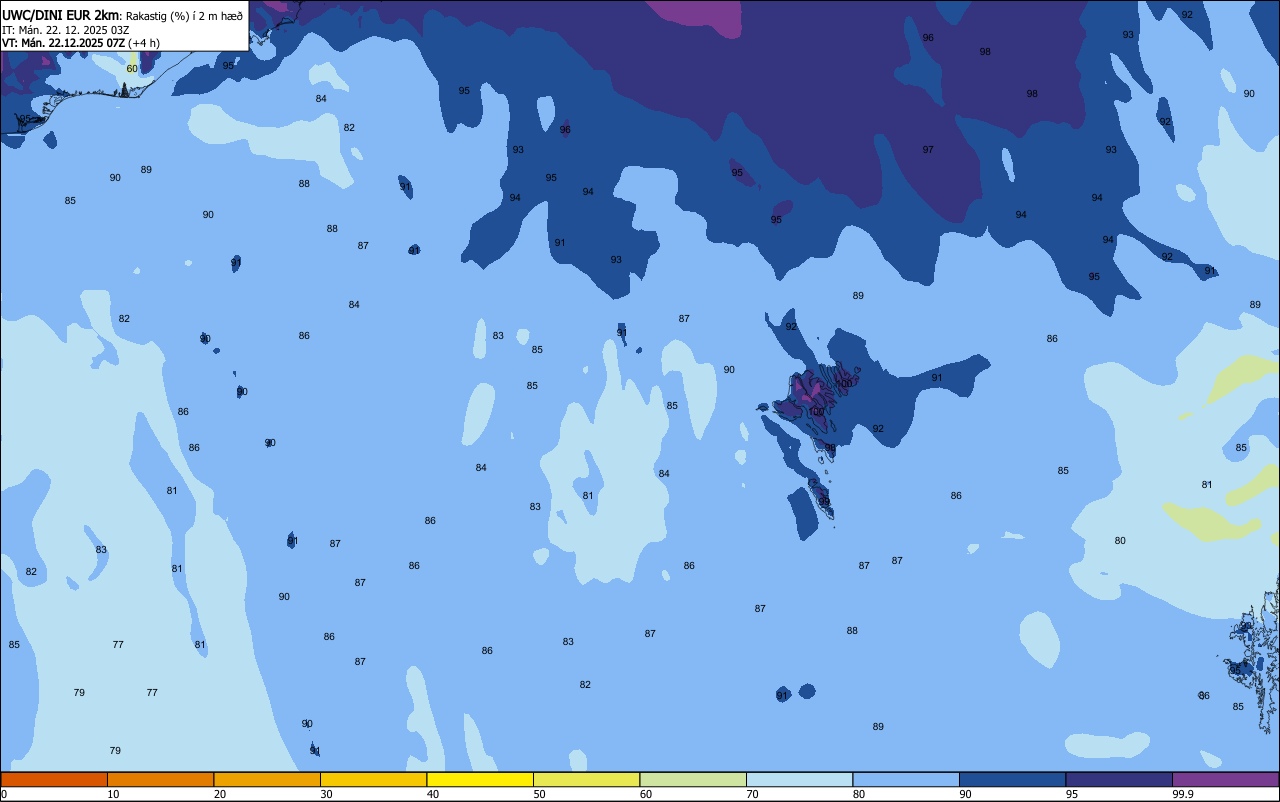This screenshot has width=1280, height=802.
Task: Click the '30' legend scale label
Action: pyautogui.click(x=326, y=794)
